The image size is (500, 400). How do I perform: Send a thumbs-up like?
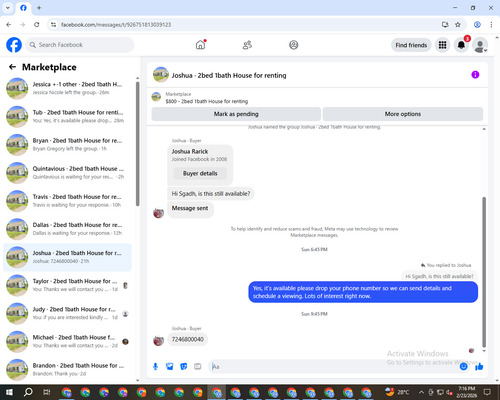coord(479,367)
